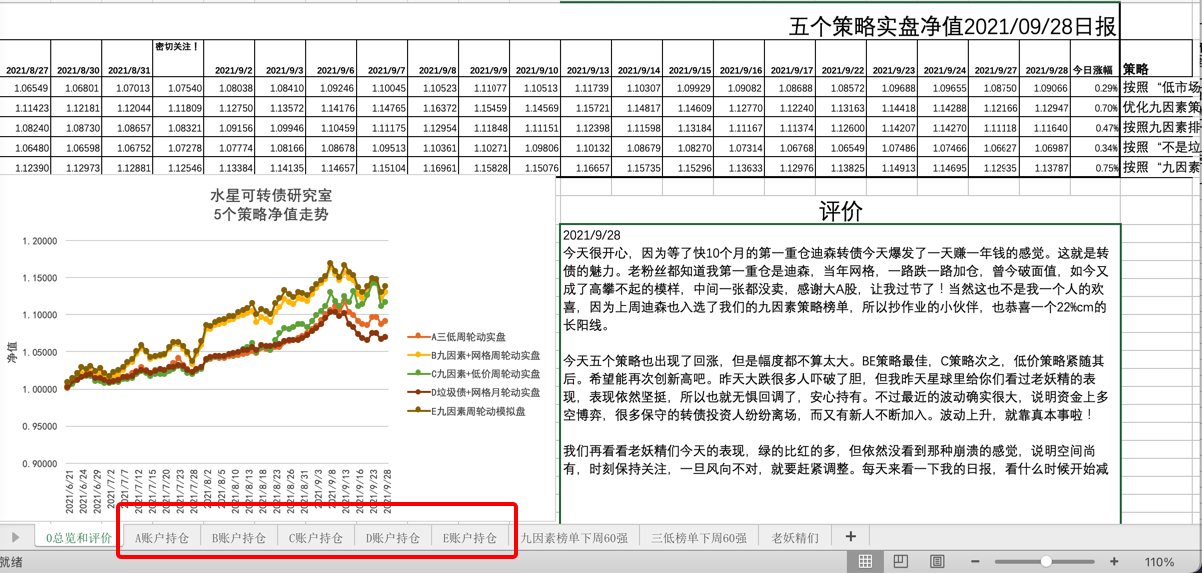Switch to Page Layout view
The image size is (1202, 574).
pos(900,561)
